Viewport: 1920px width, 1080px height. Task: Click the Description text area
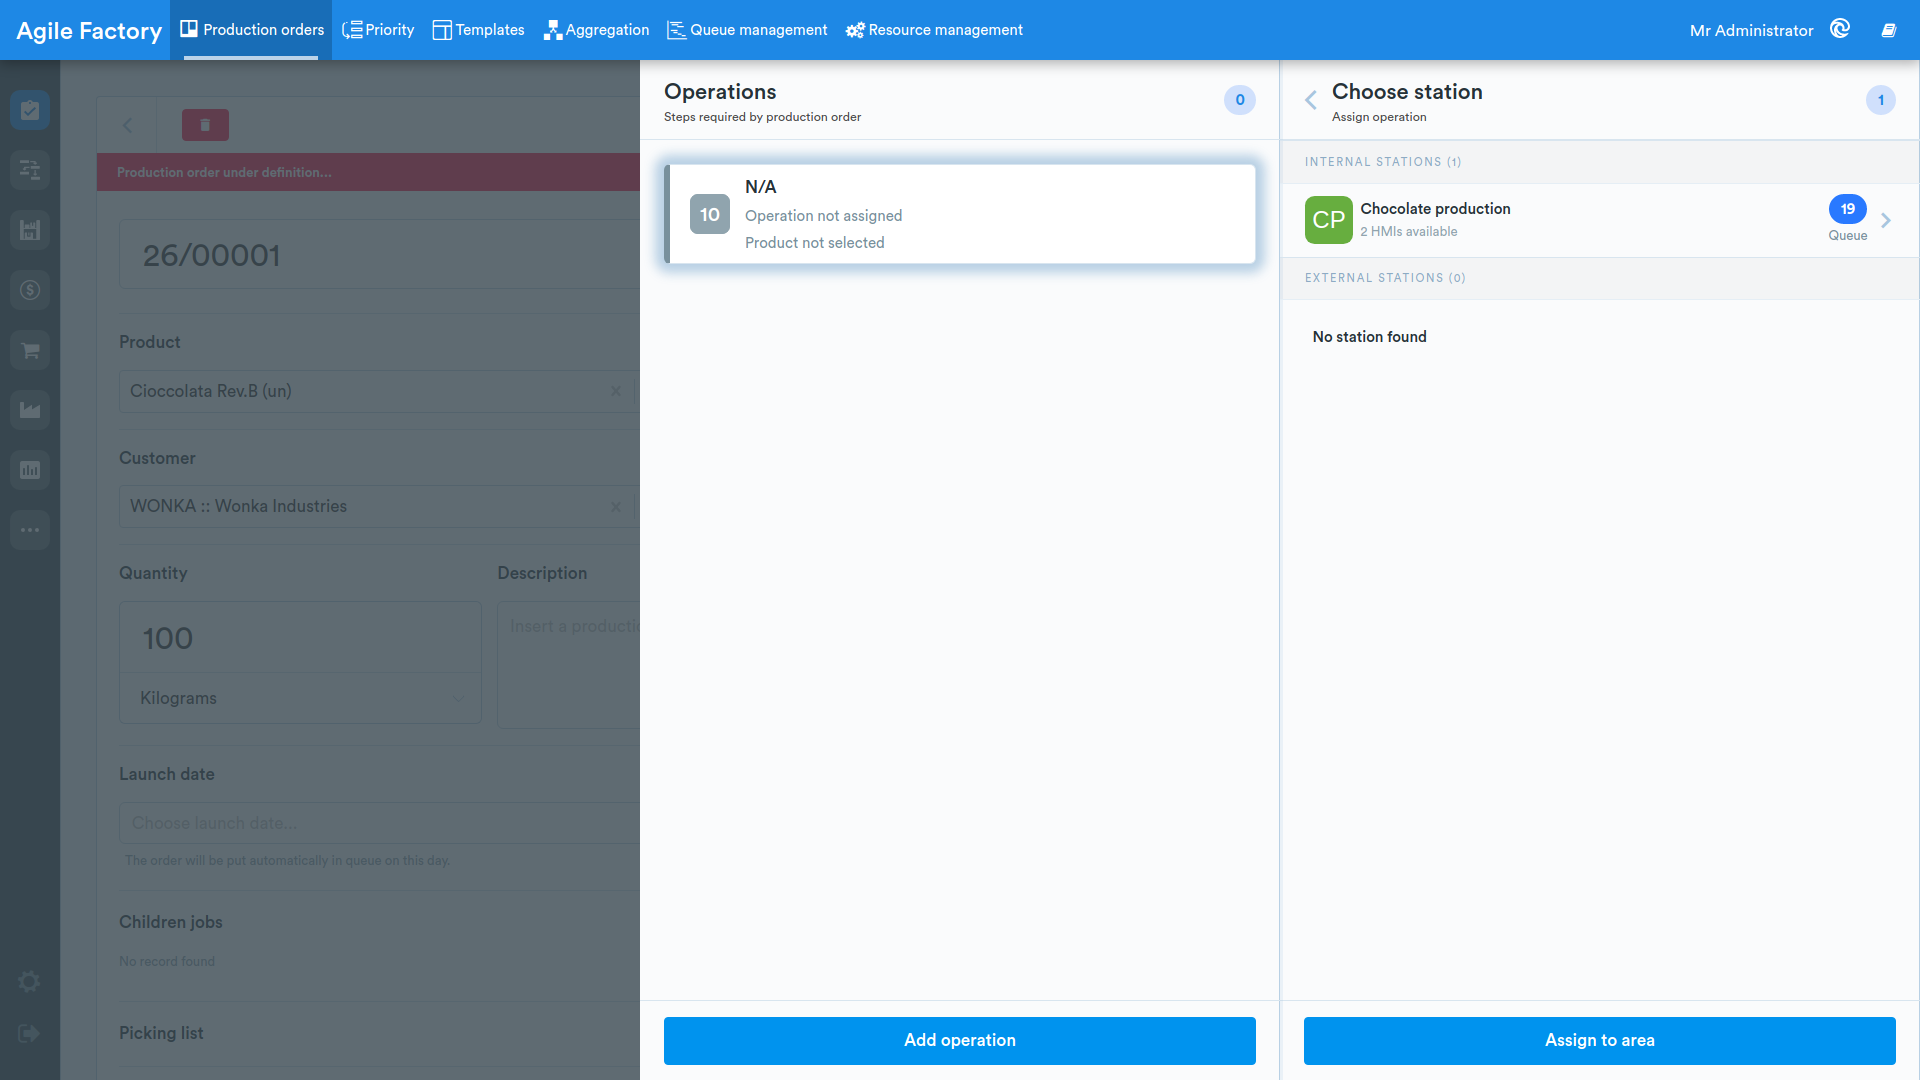pos(569,665)
